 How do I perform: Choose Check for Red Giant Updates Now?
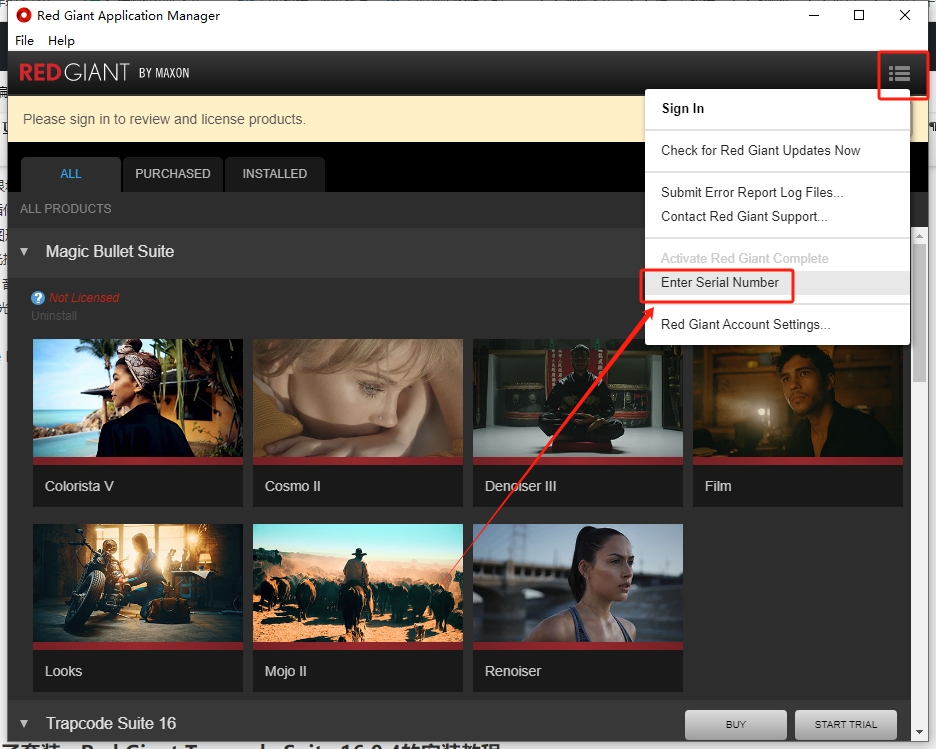point(760,150)
